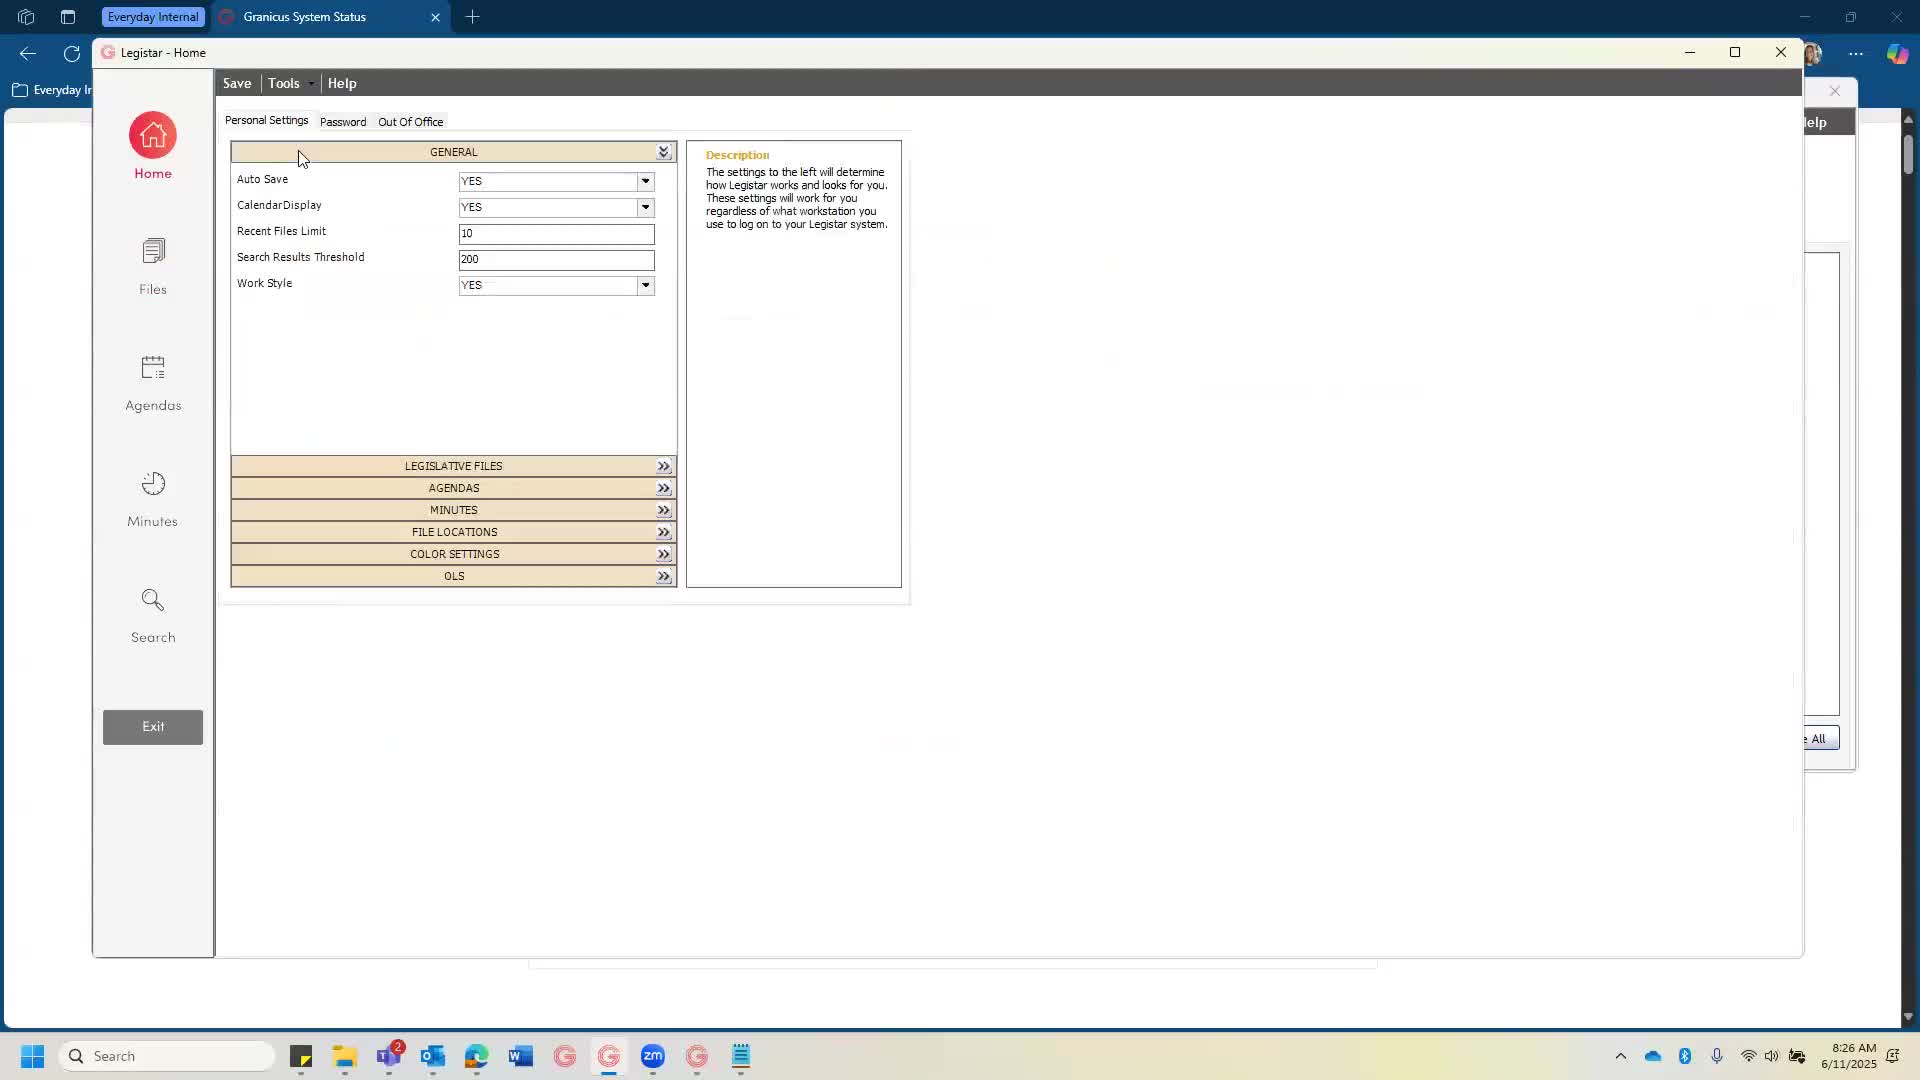1920x1080 pixels.
Task: Open the Auto Save dropdown
Action: pyautogui.click(x=645, y=182)
